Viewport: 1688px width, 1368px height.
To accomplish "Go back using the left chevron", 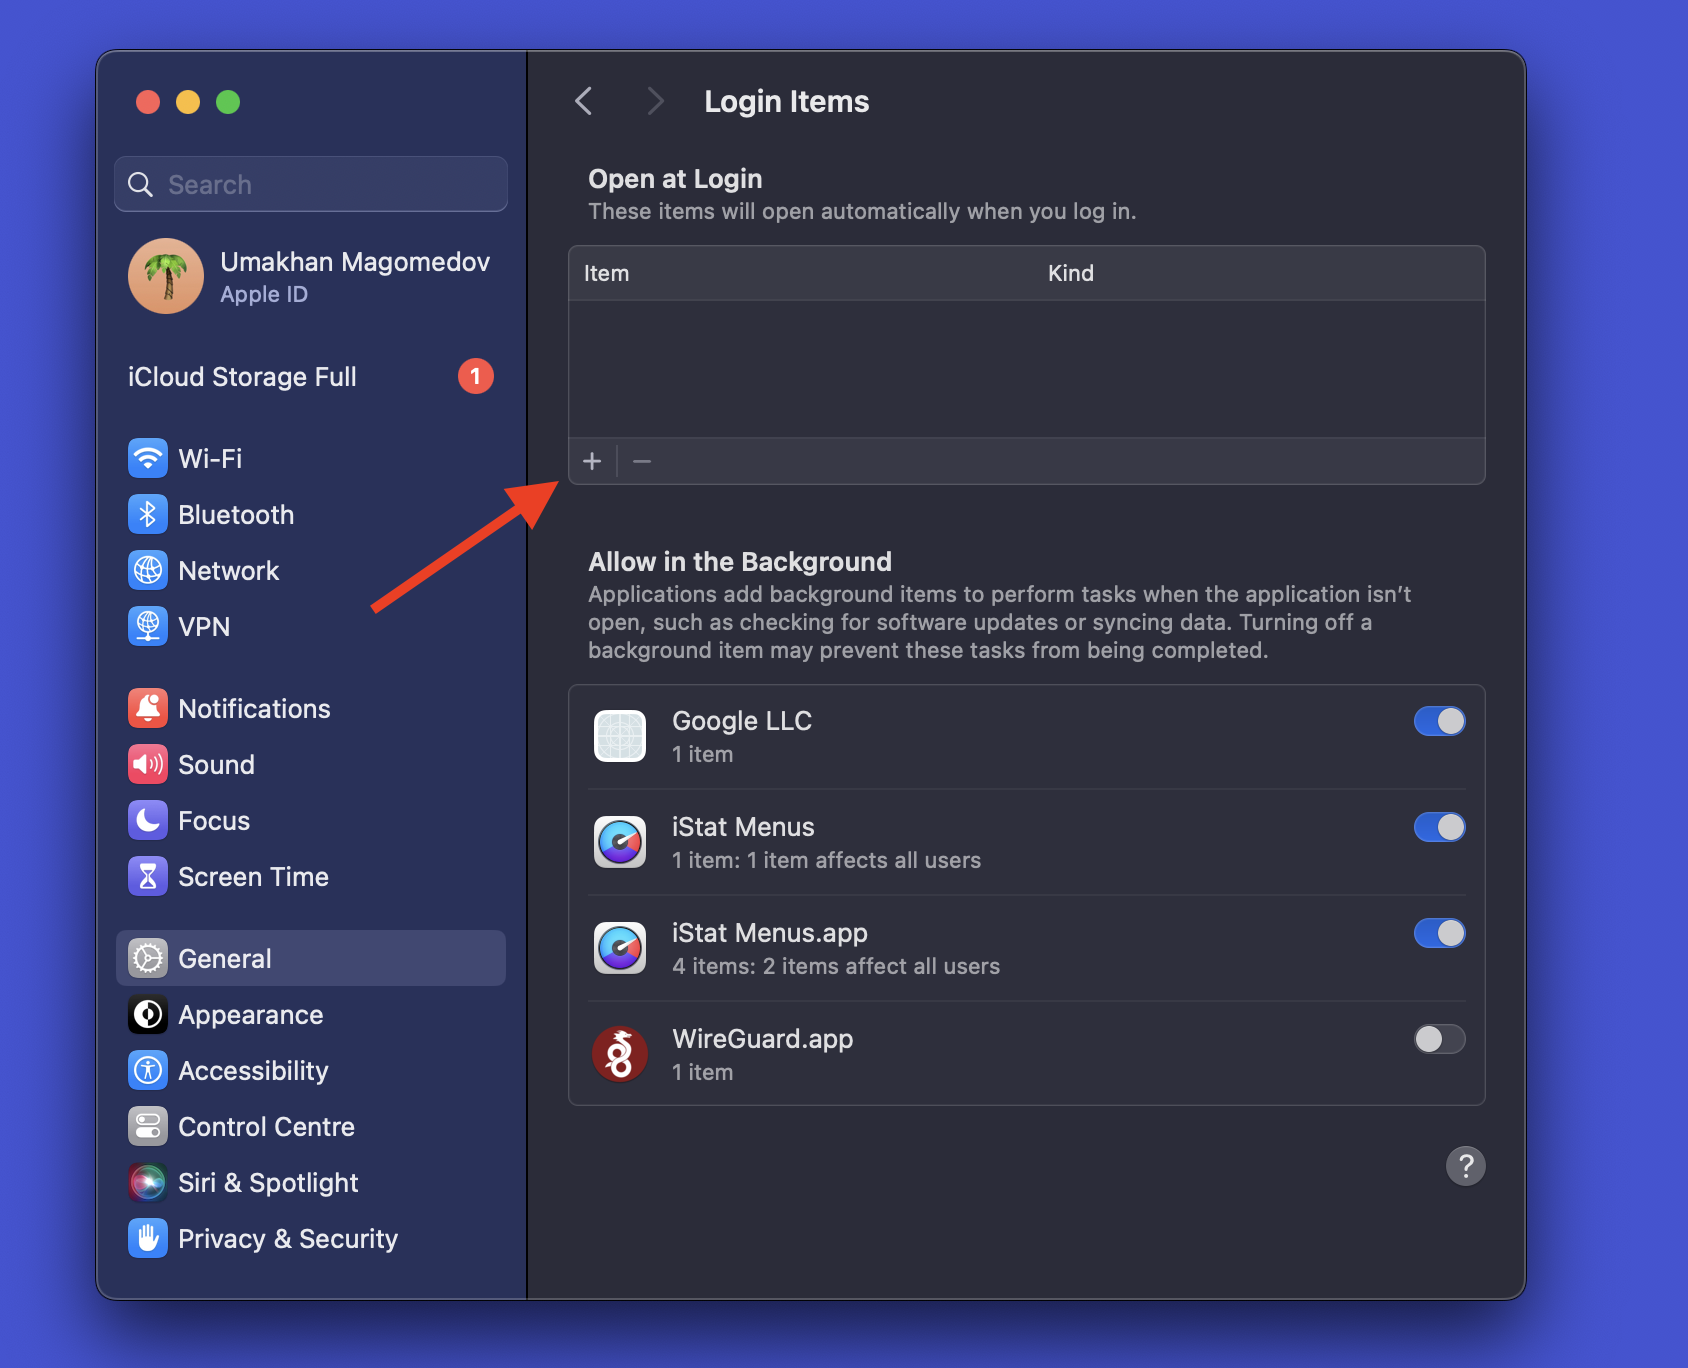I will click(x=585, y=101).
